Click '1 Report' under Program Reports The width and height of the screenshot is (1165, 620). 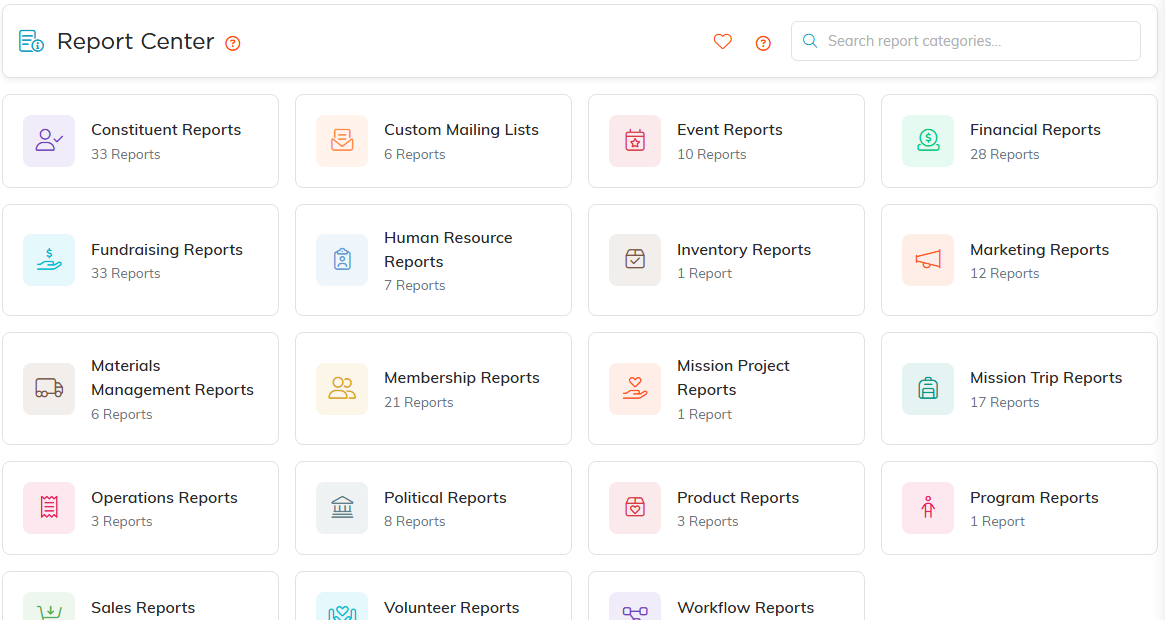point(997,522)
